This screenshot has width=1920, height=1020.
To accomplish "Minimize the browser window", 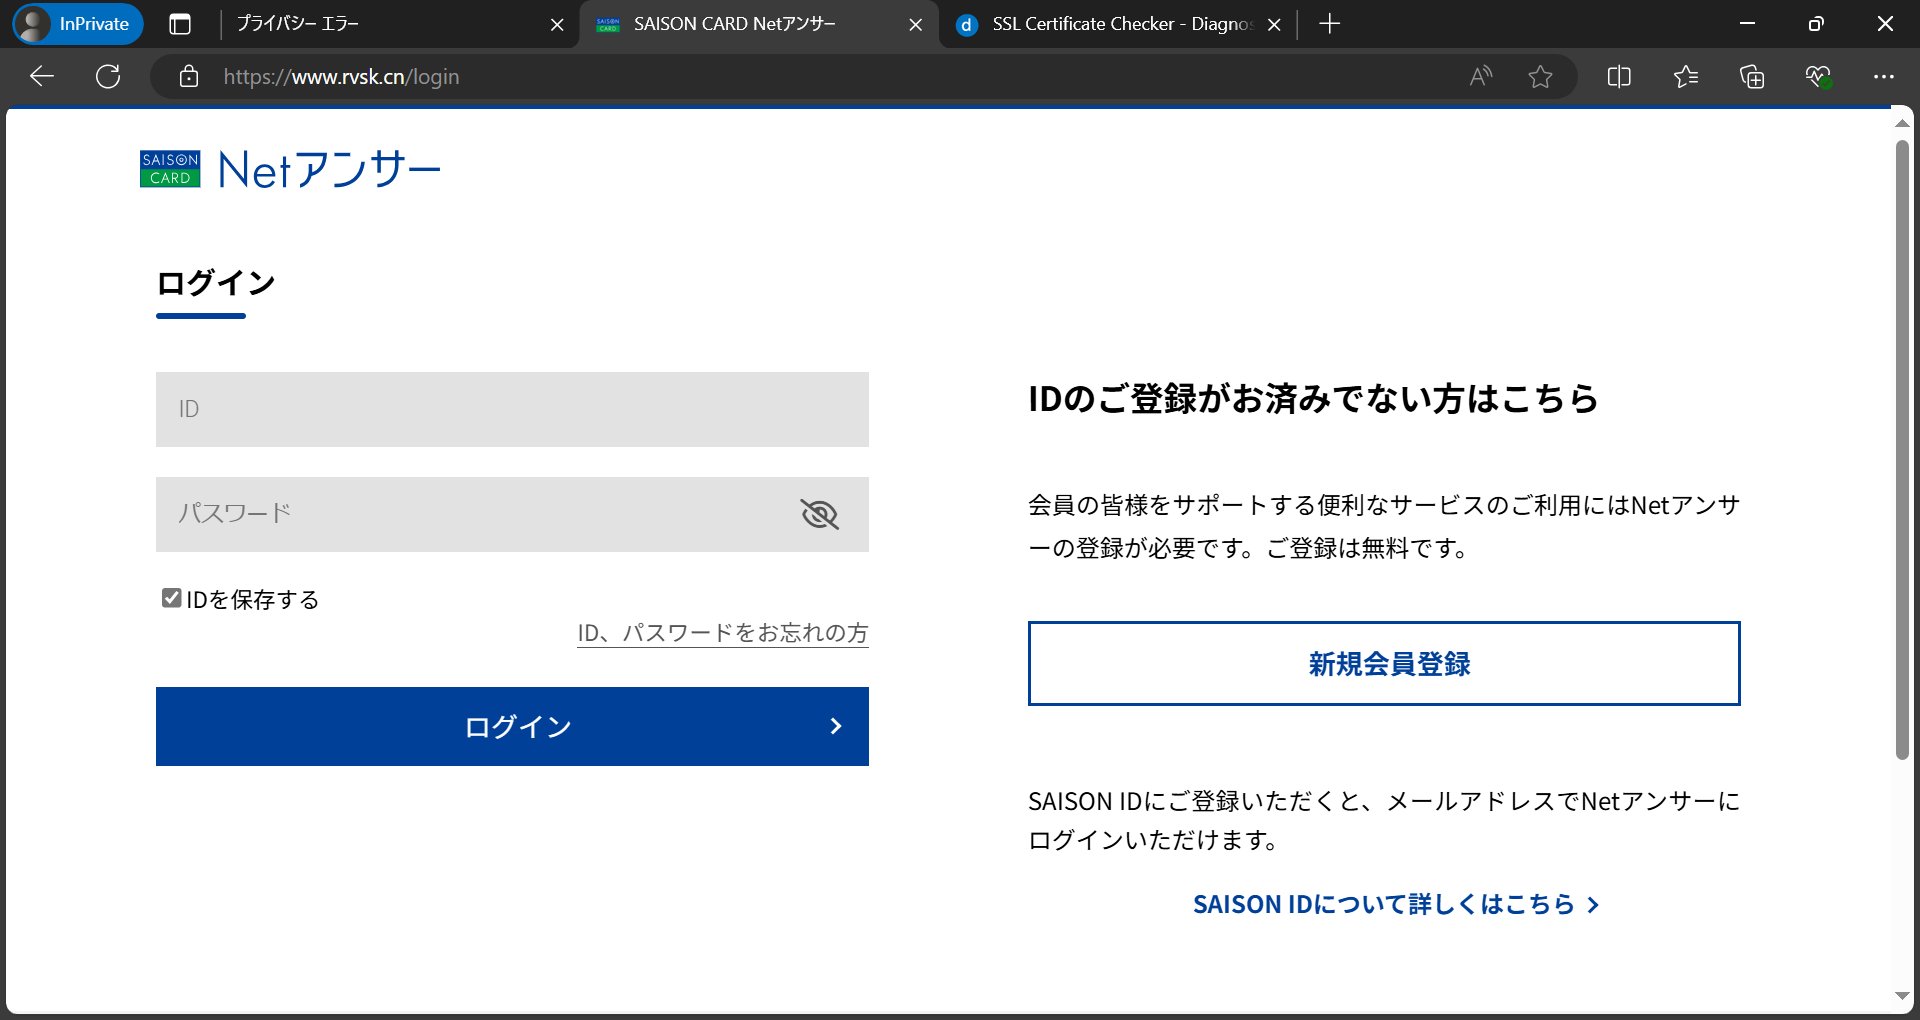I will [1748, 24].
